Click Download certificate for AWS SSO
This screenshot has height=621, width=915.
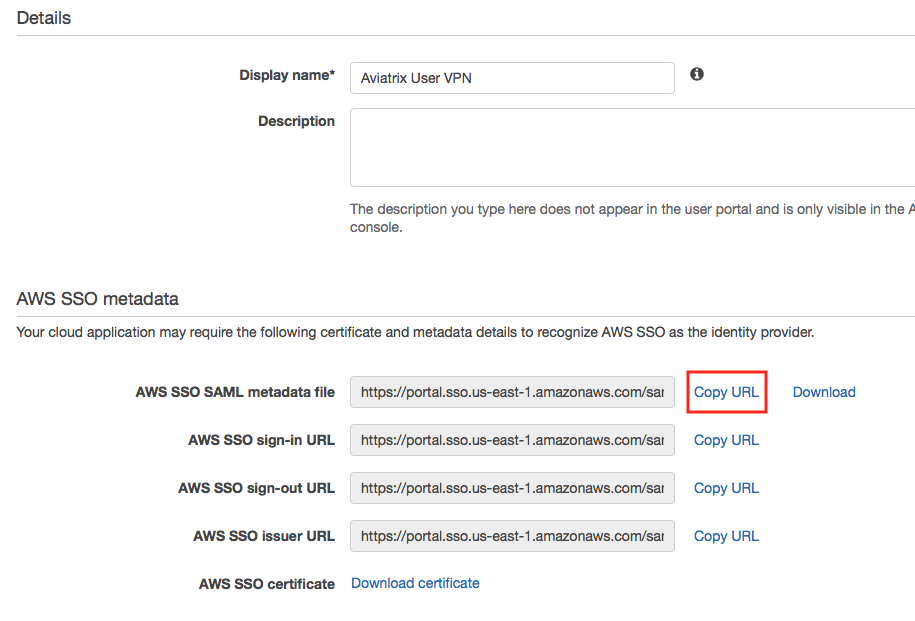(415, 583)
